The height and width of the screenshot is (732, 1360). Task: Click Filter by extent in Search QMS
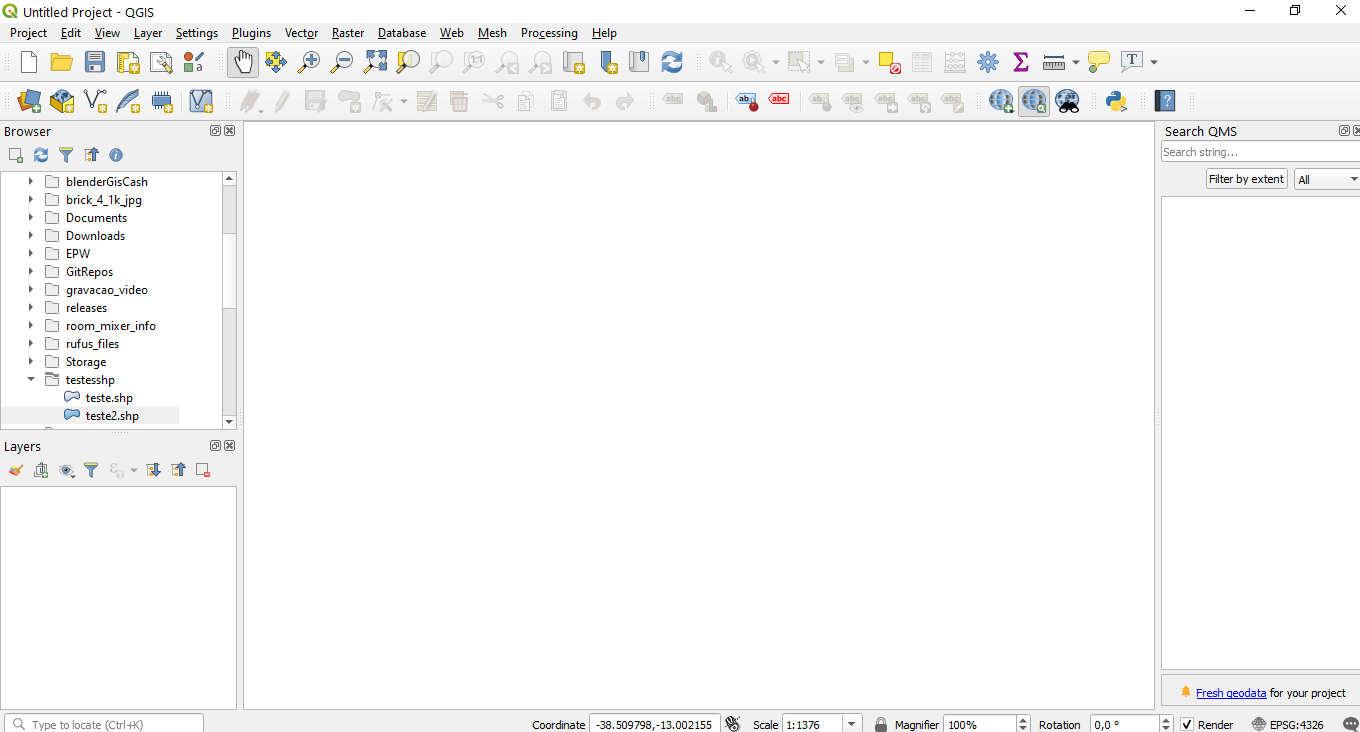point(1246,178)
